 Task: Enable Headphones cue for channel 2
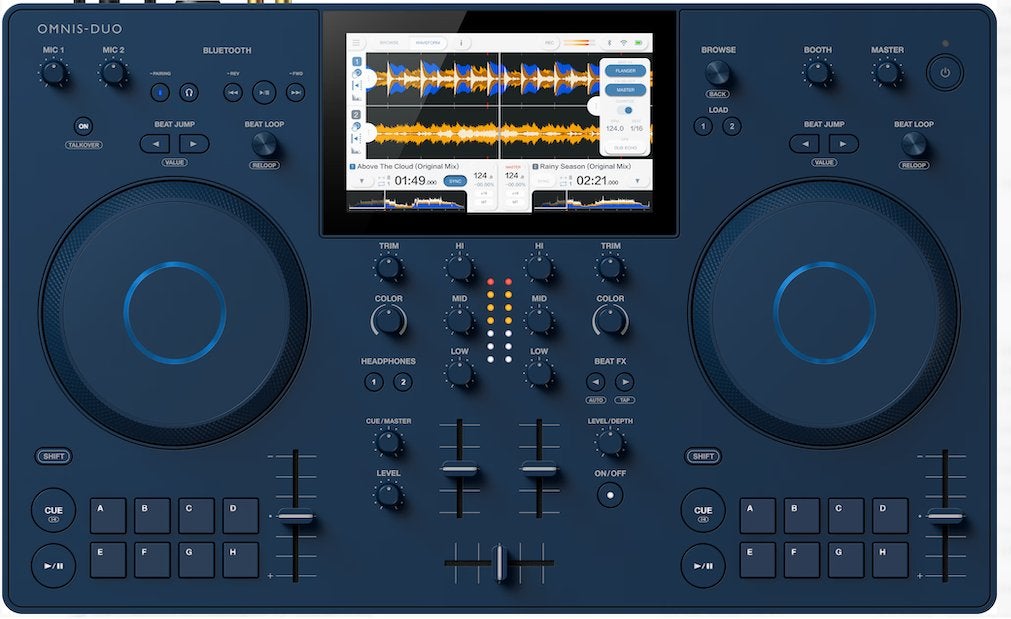click(403, 382)
